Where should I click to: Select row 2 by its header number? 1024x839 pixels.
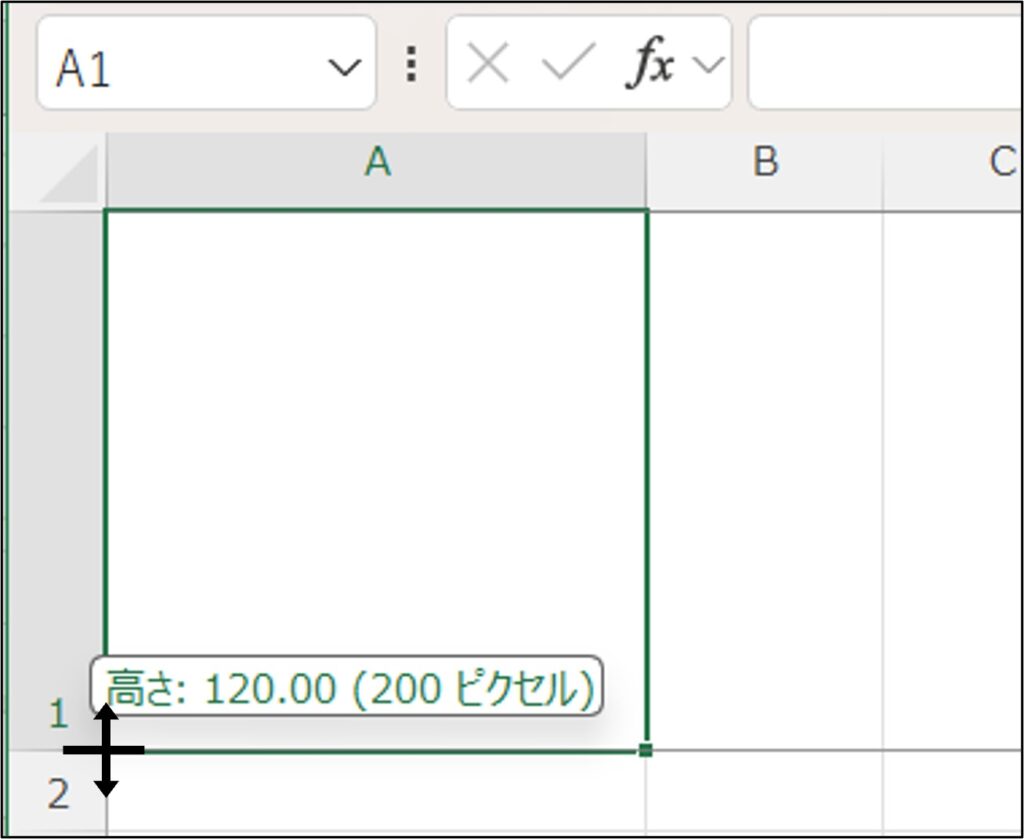pyautogui.click(x=58, y=795)
